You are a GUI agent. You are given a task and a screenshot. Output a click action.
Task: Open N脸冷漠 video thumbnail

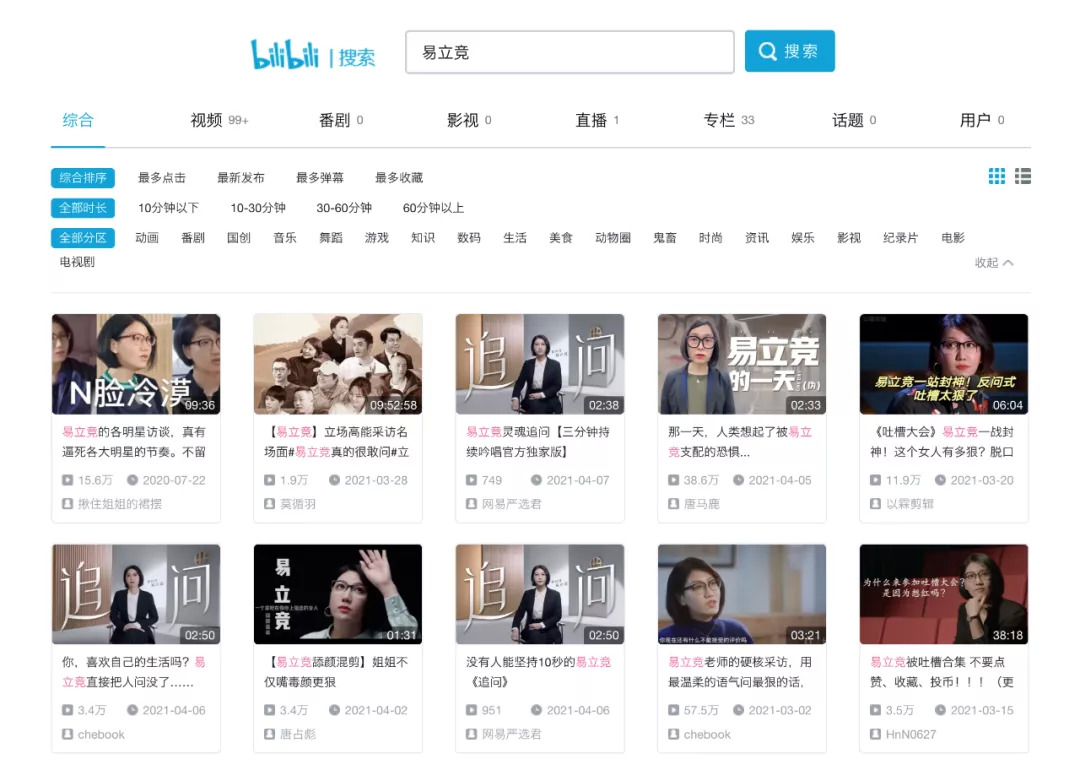coord(136,364)
